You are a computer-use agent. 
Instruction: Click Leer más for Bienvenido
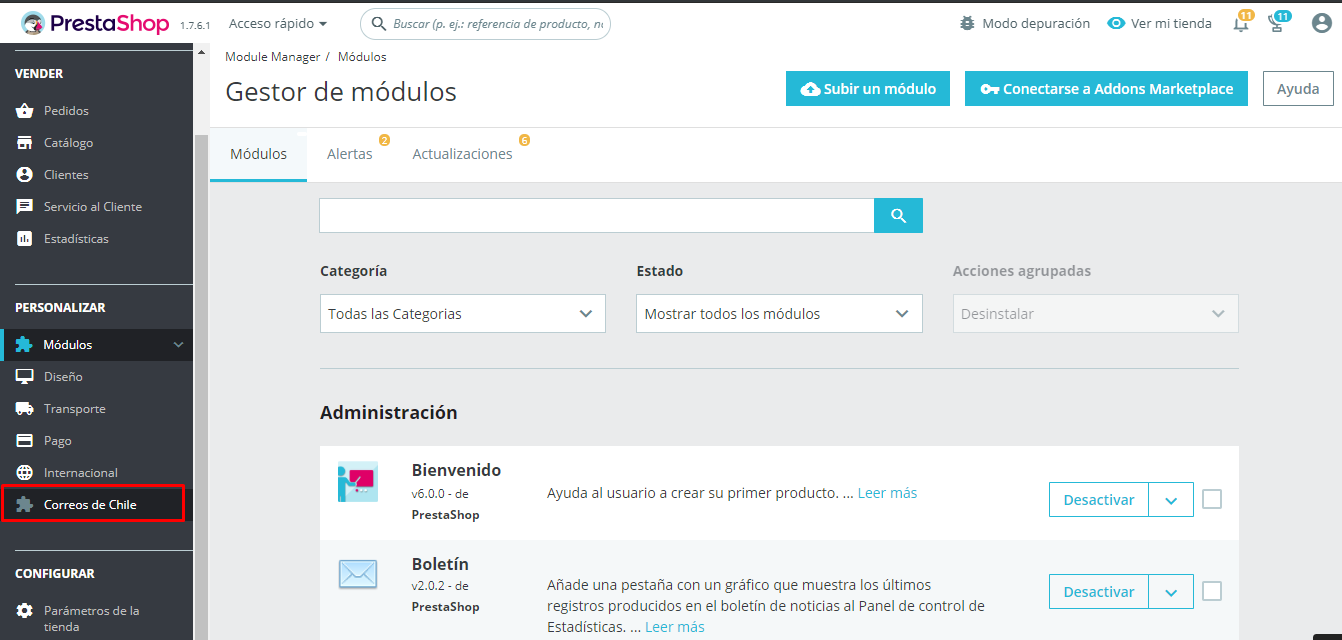[887, 493]
